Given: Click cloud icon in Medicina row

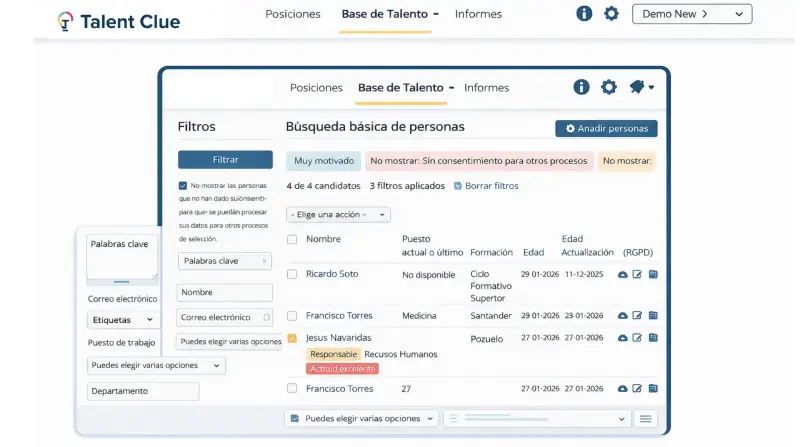Looking at the screenshot, I should [x=622, y=316].
